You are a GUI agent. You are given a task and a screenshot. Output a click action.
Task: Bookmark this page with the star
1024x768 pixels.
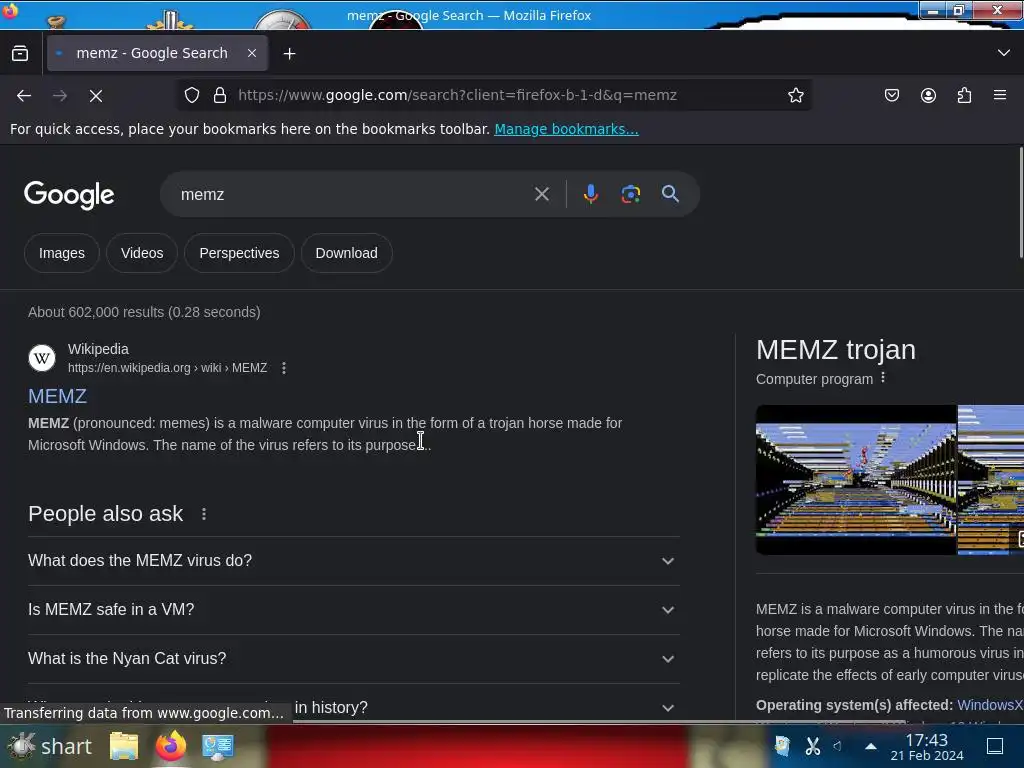tap(795, 95)
